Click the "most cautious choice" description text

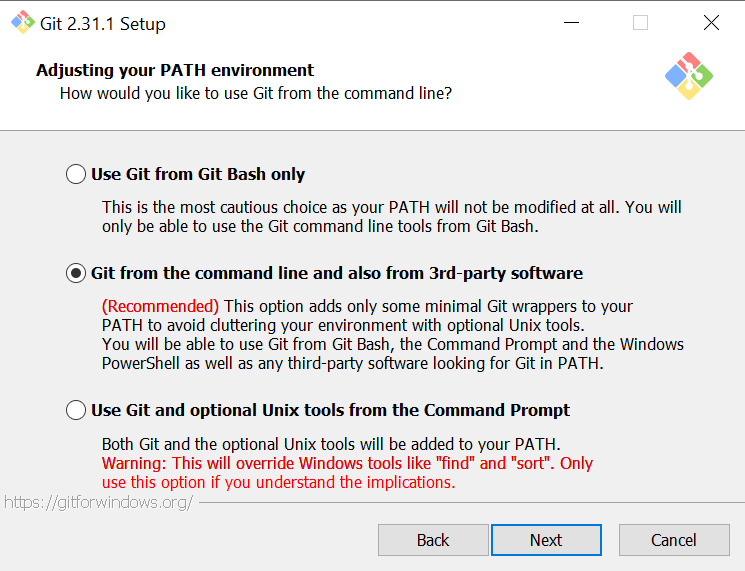tap(391, 208)
